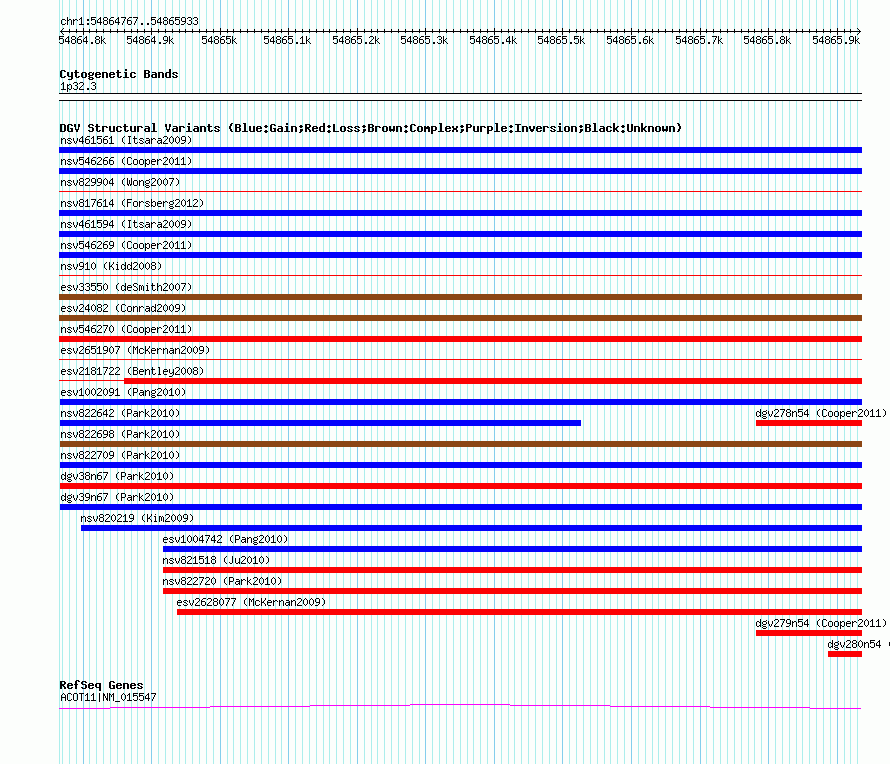The image size is (890, 764).
Task: Click the nsv817614 (Forsberg2012) label
Action: tap(132, 203)
